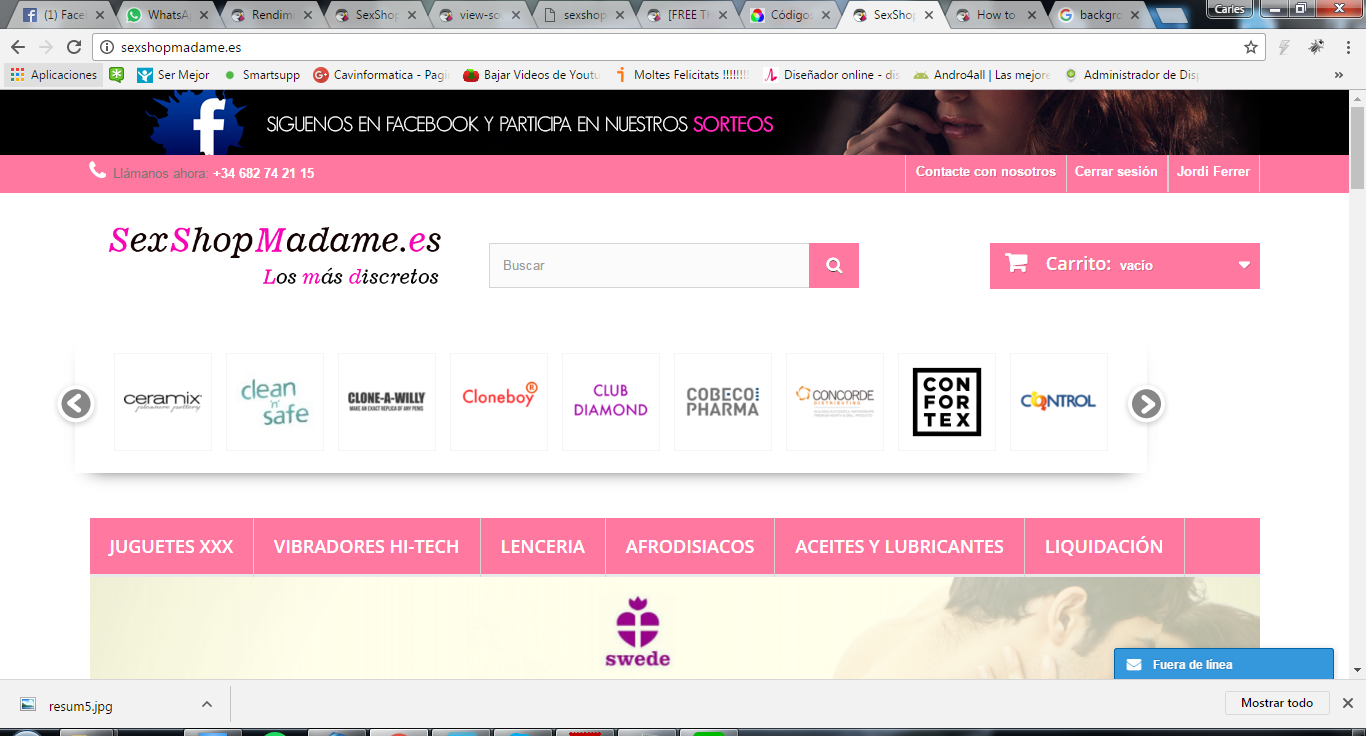This screenshot has height=736, width=1366.
Task: Slide brand carousel to previous logos
Action: pyautogui.click(x=76, y=403)
